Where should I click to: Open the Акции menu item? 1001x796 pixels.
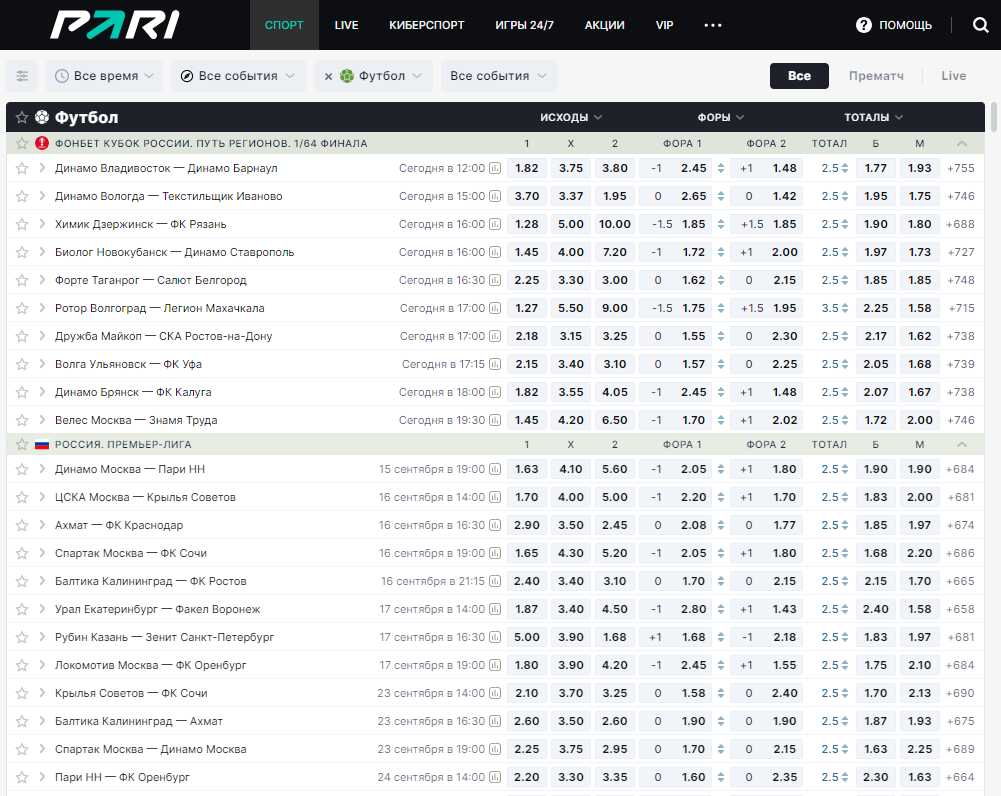(x=605, y=25)
